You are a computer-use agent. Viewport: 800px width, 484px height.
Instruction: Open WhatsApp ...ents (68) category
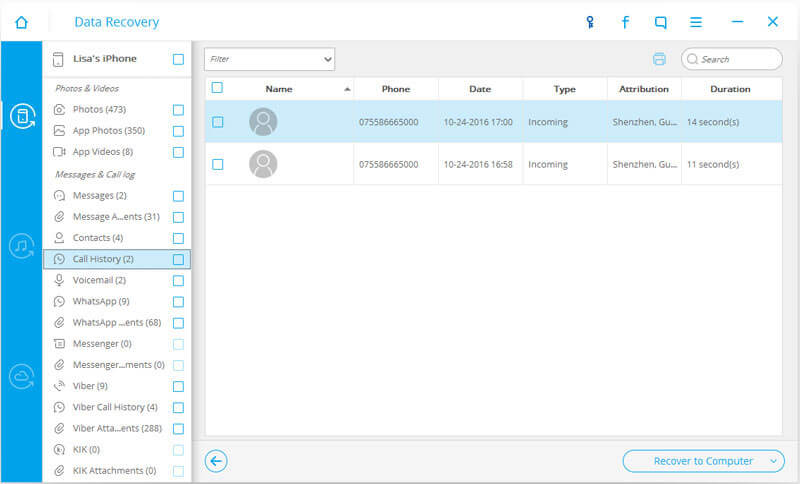117,322
